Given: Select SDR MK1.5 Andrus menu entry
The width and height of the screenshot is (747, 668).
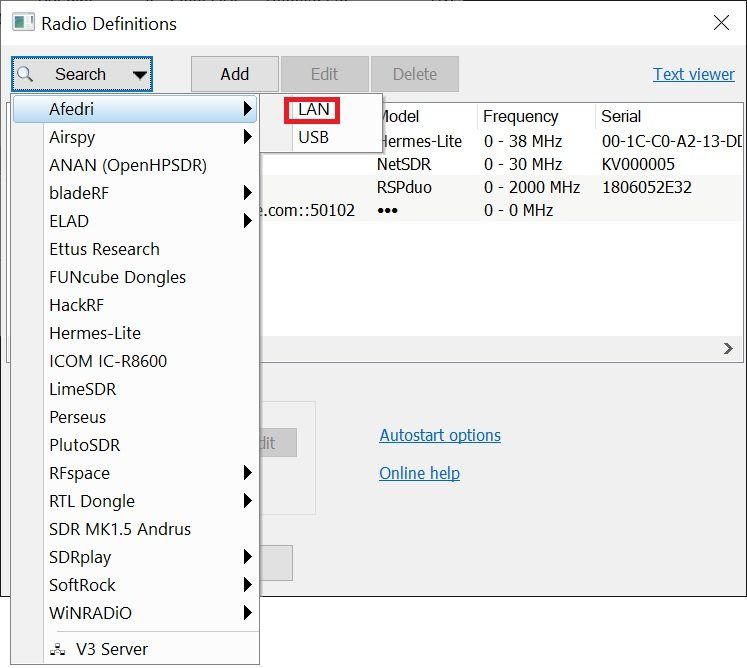Looking at the screenshot, I should click(135, 529).
